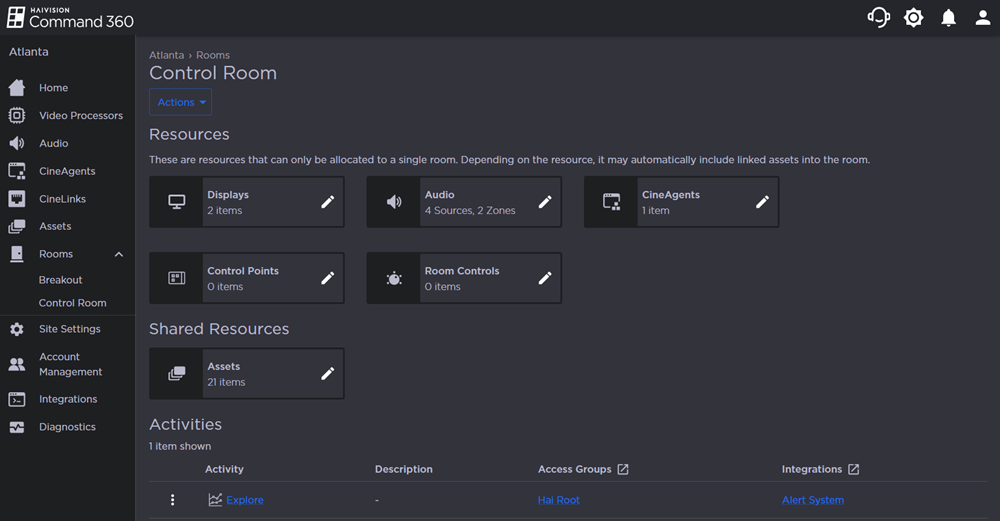Edit Displays resource with pencil icon
1000x521 pixels.
pos(327,202)
